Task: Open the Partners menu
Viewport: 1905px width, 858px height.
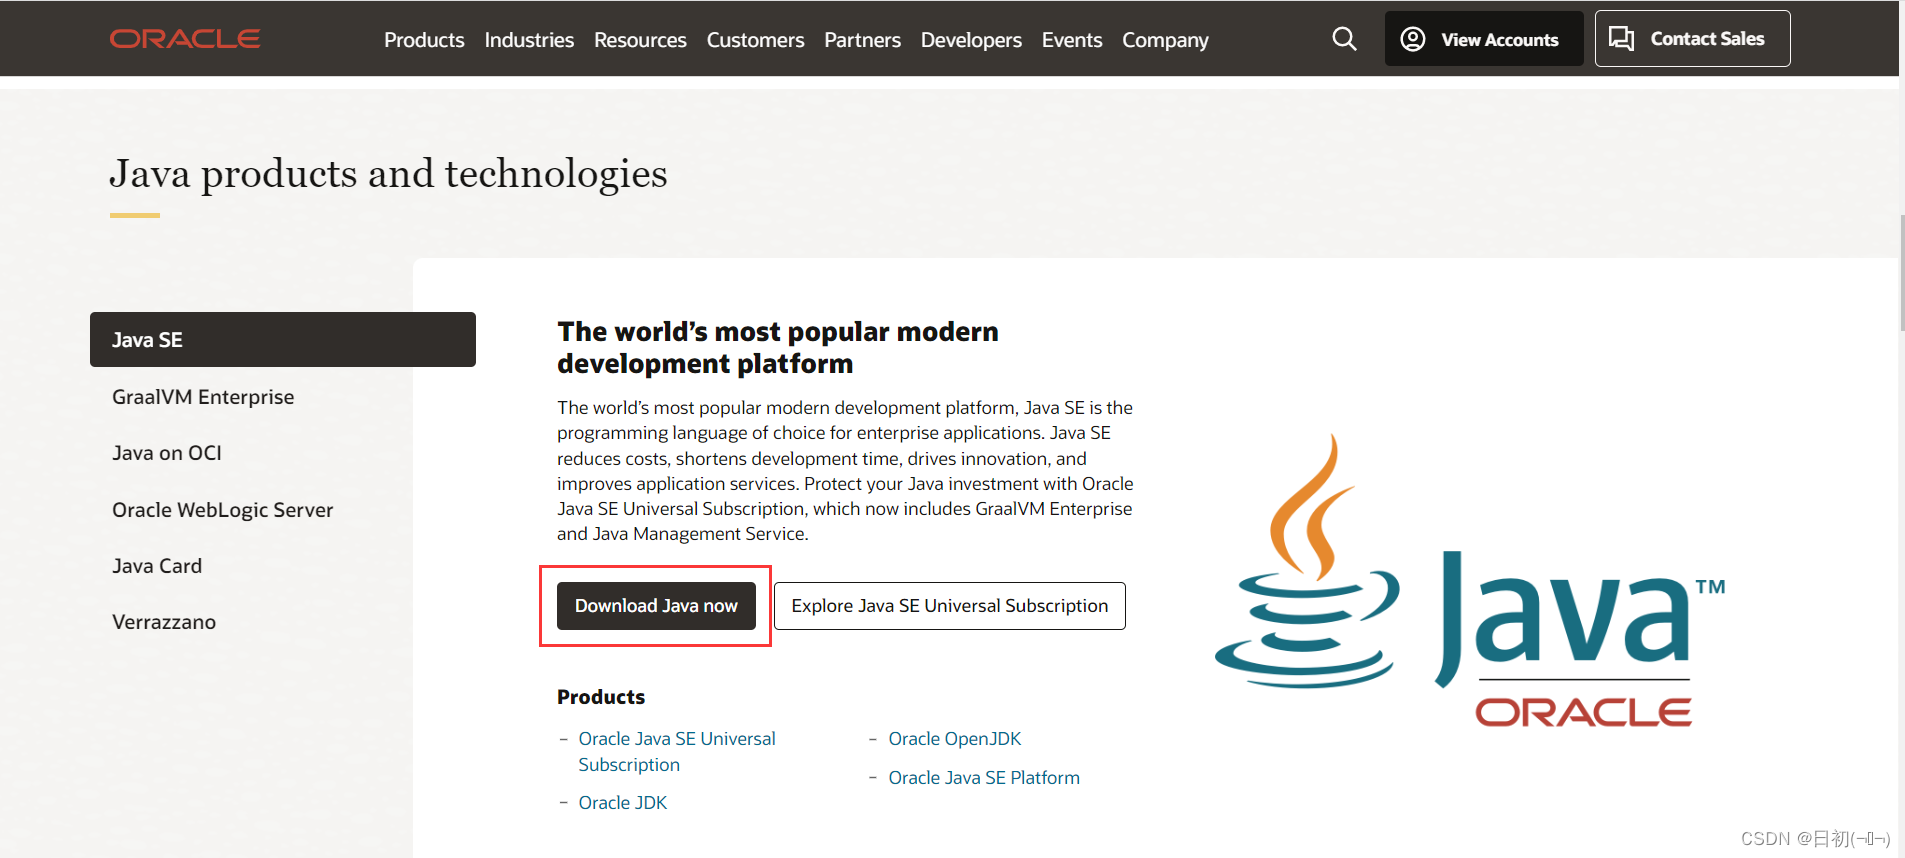Action: click(x=862, y=40)
